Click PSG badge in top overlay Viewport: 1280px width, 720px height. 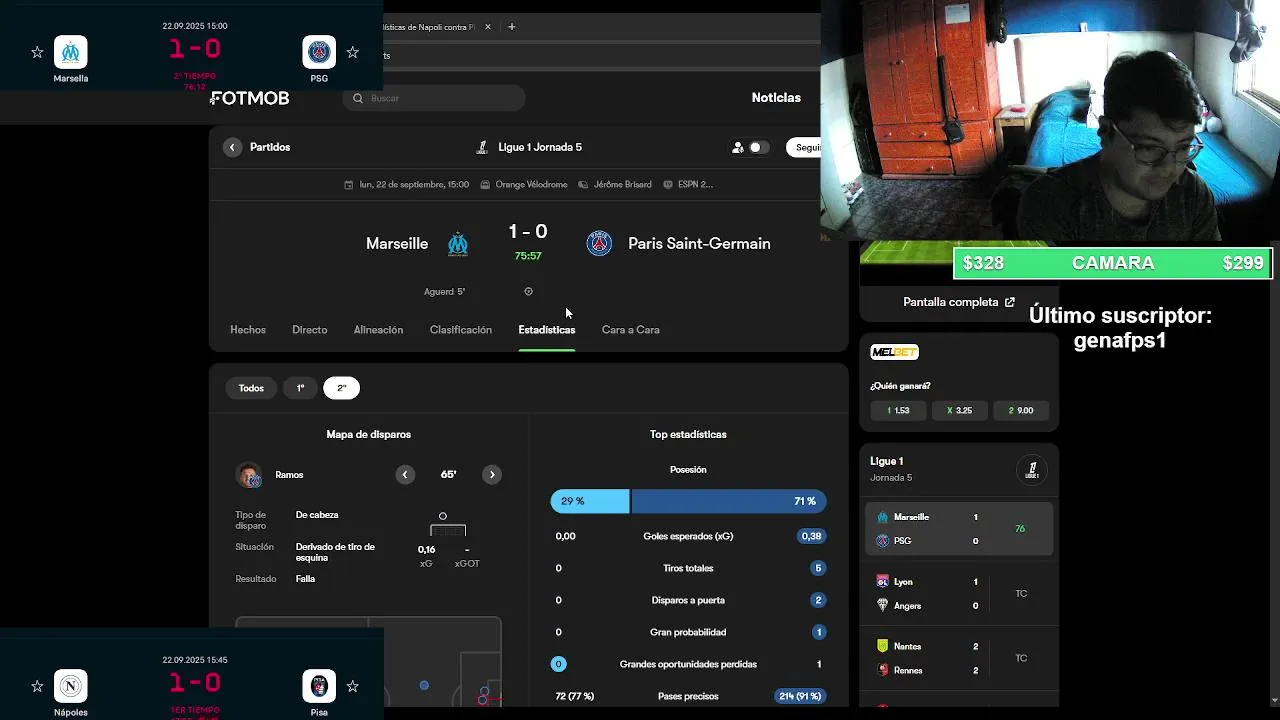click(x=319, y=52)
